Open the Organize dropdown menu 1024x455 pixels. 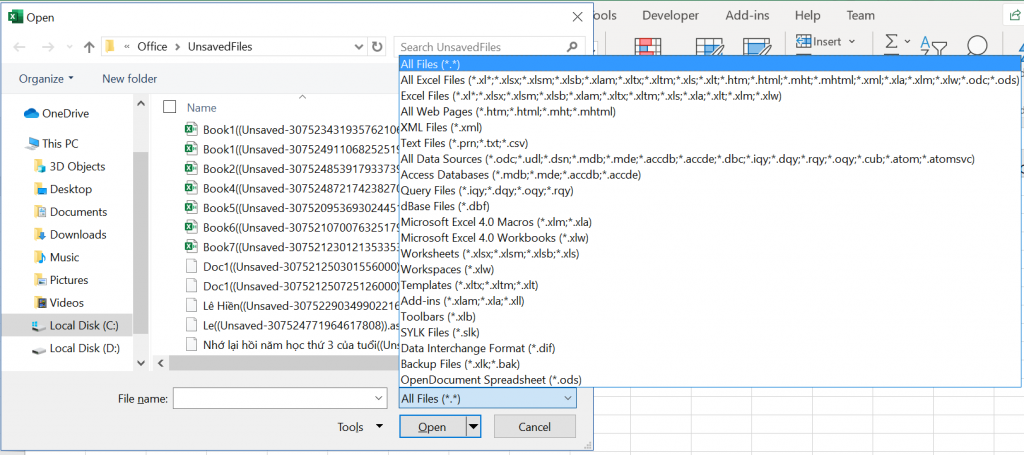pyautogui.click(x=46, y=79)
